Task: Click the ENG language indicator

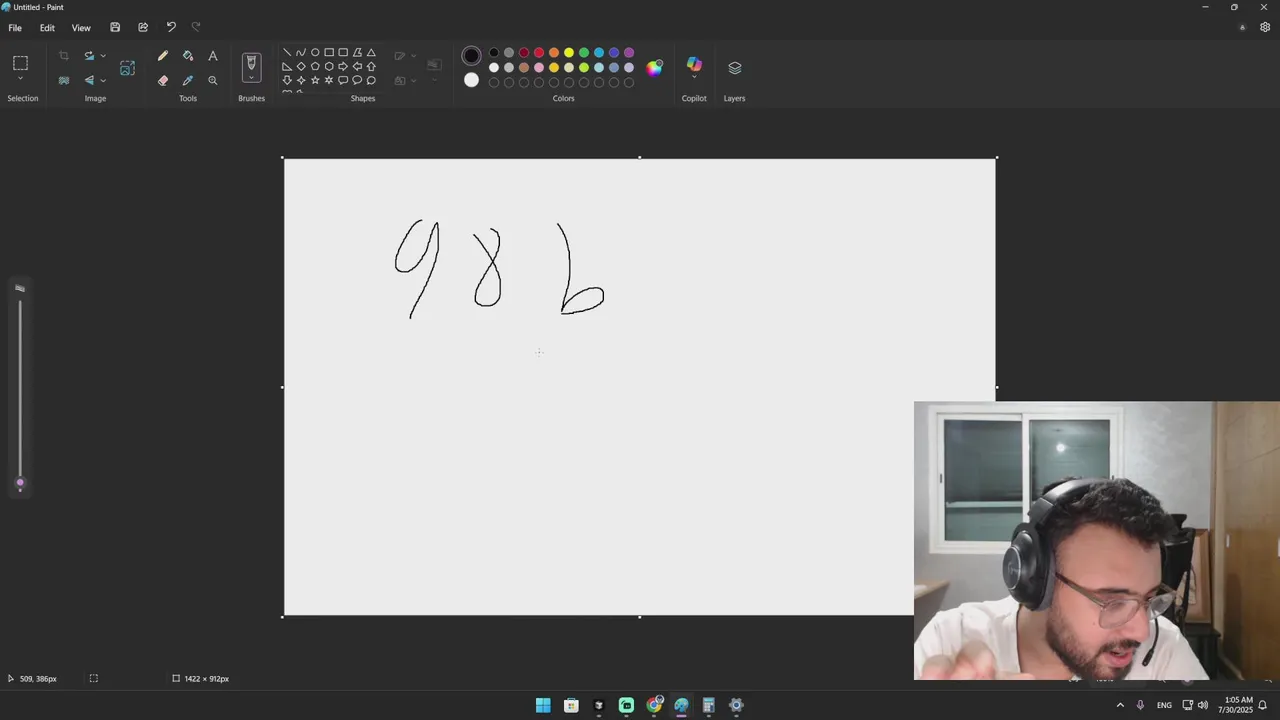Action: coord(1164,705)
